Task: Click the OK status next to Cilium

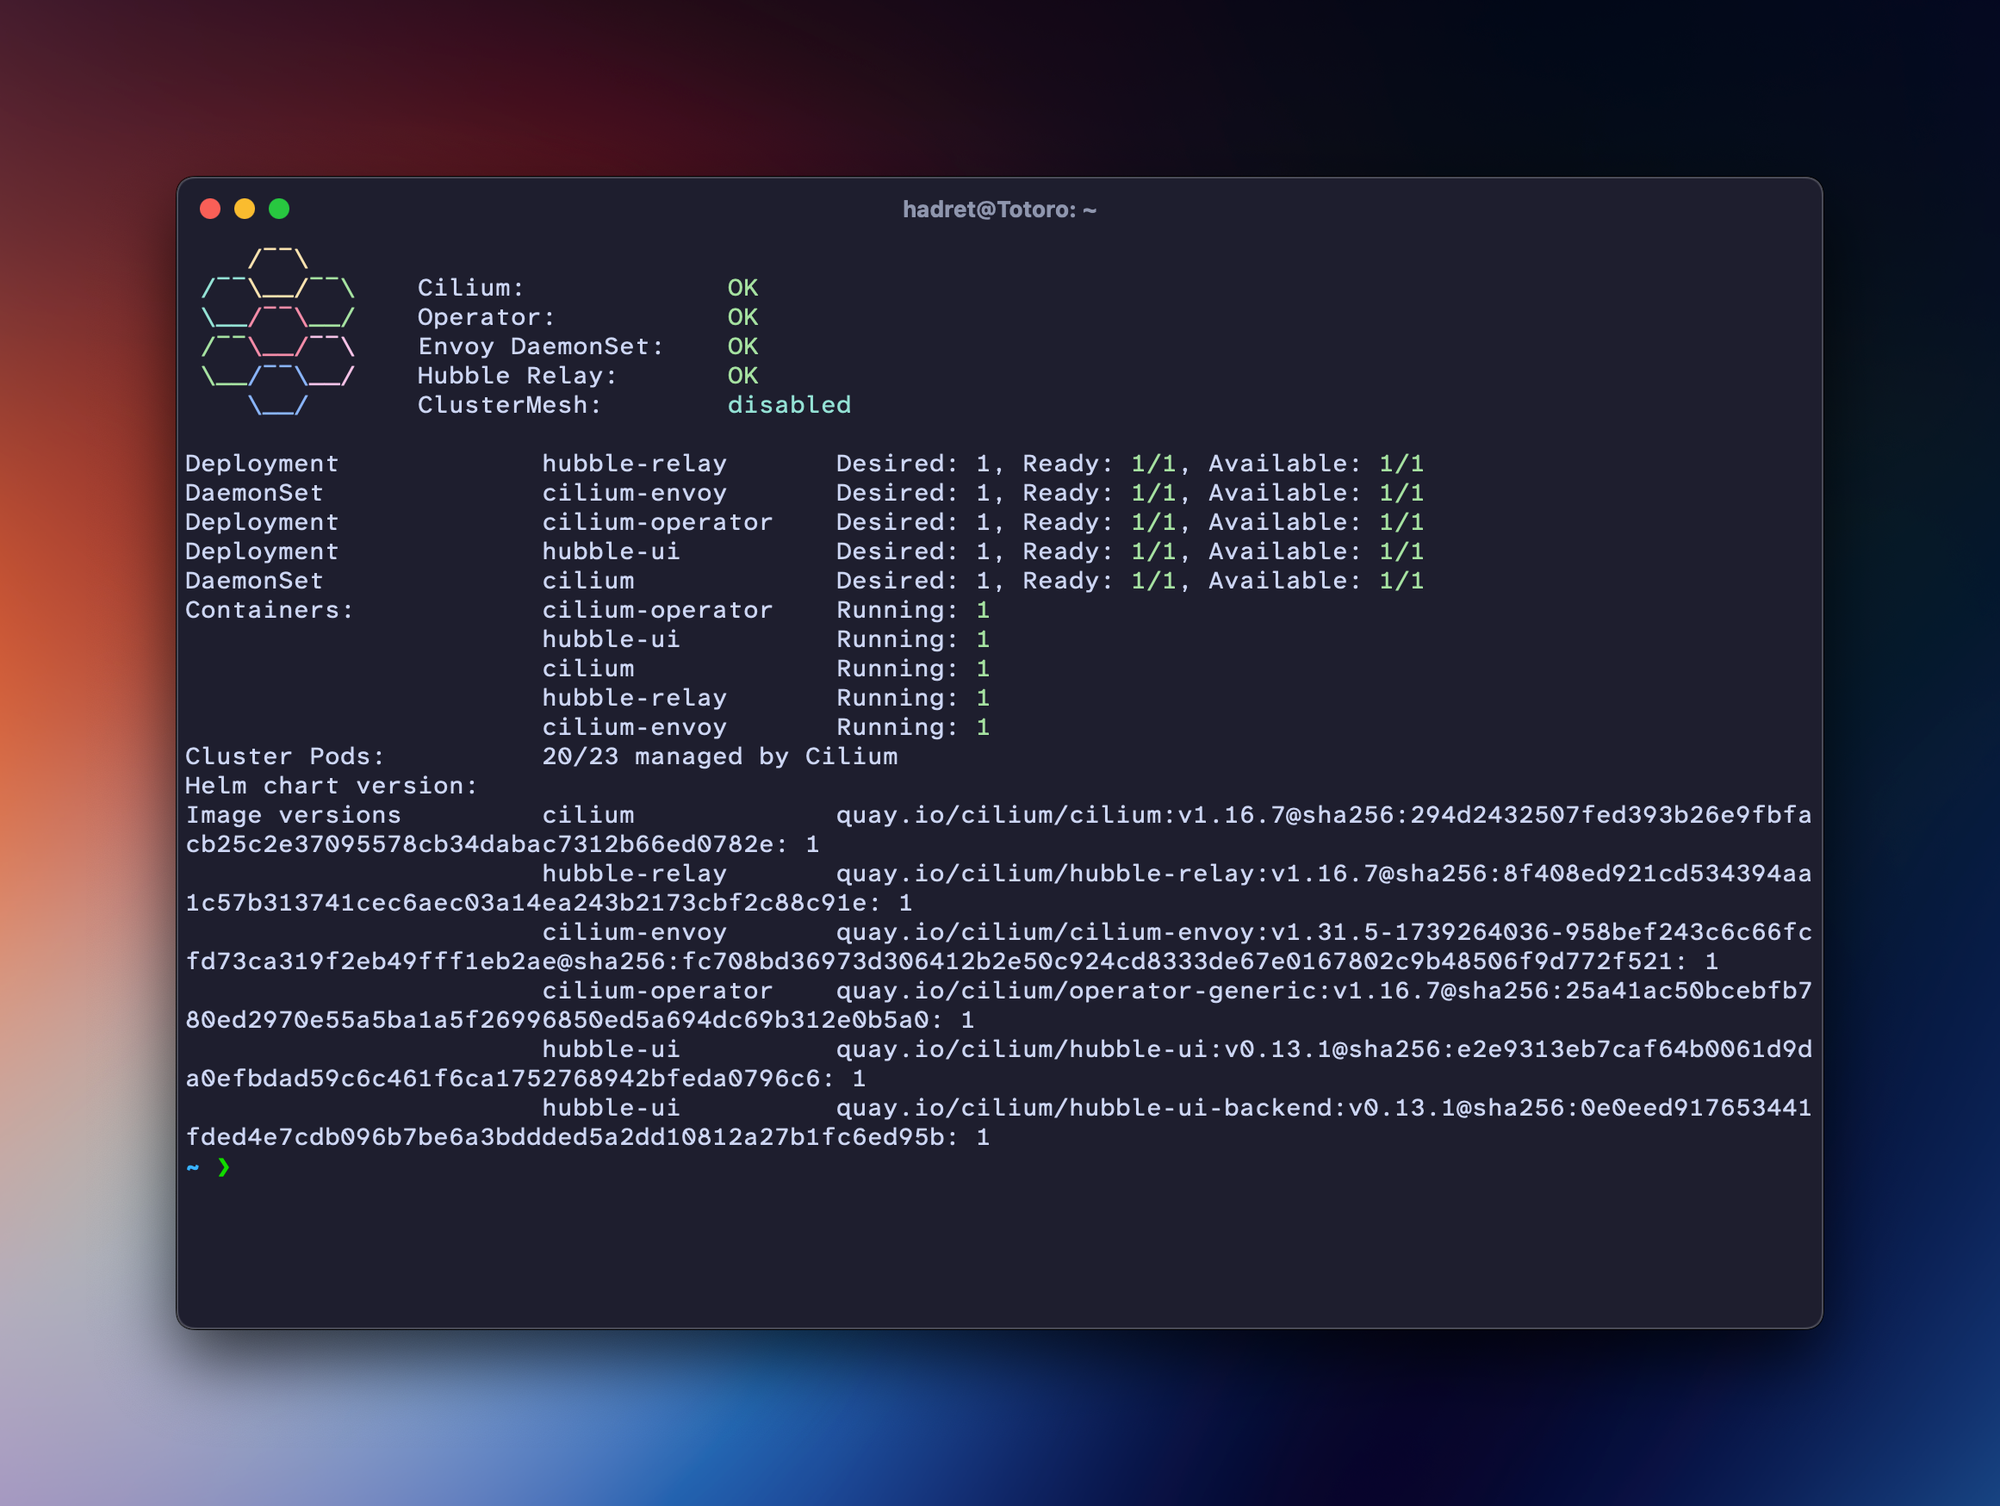Action: click(x=742, y=288)
